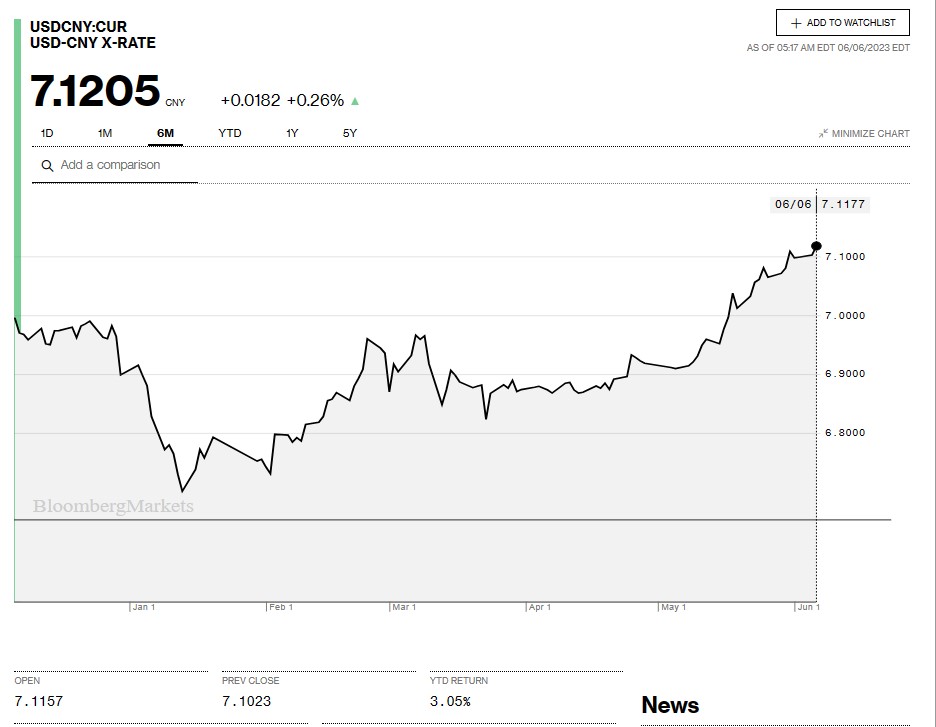Click the MINIMIZE CHART text link
Viewport: 936px width, 727px height.
point(870,134)
